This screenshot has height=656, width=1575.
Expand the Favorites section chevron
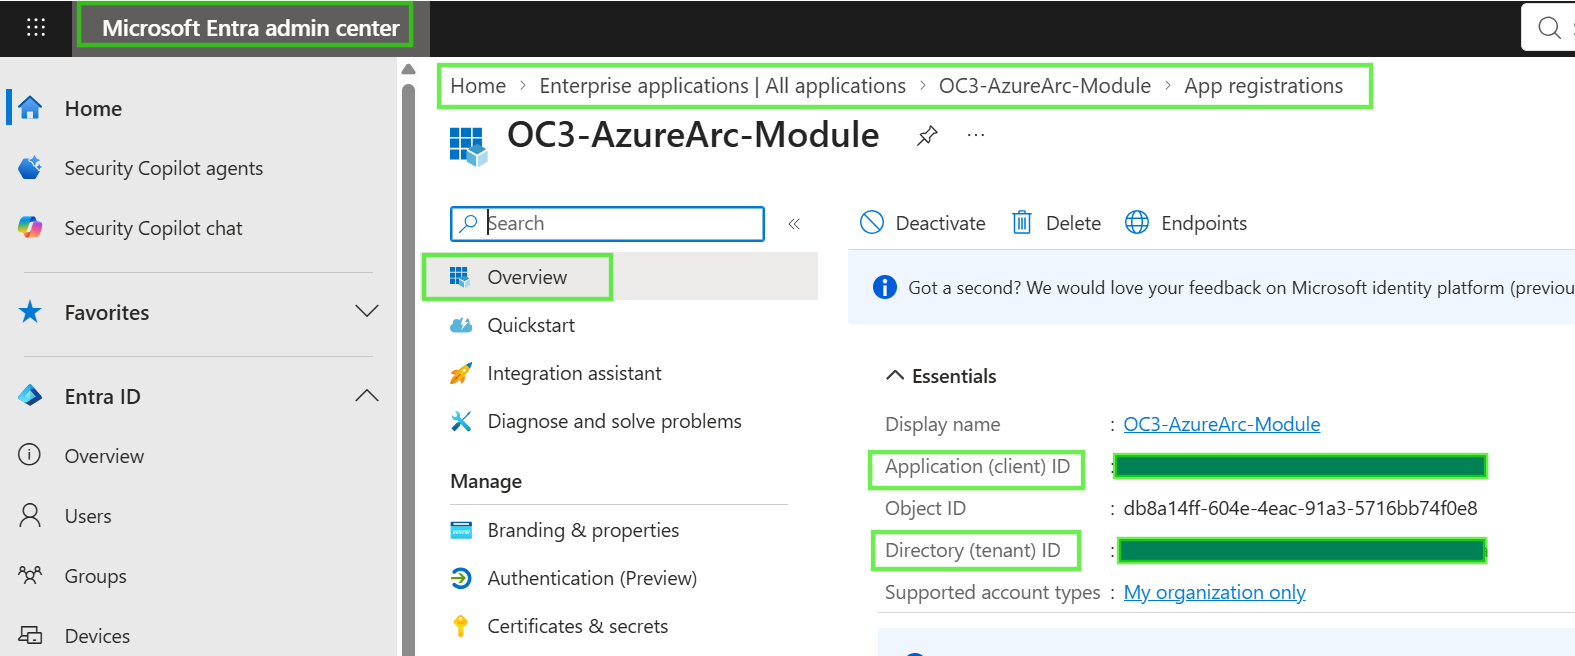click(x=367, y=312)
